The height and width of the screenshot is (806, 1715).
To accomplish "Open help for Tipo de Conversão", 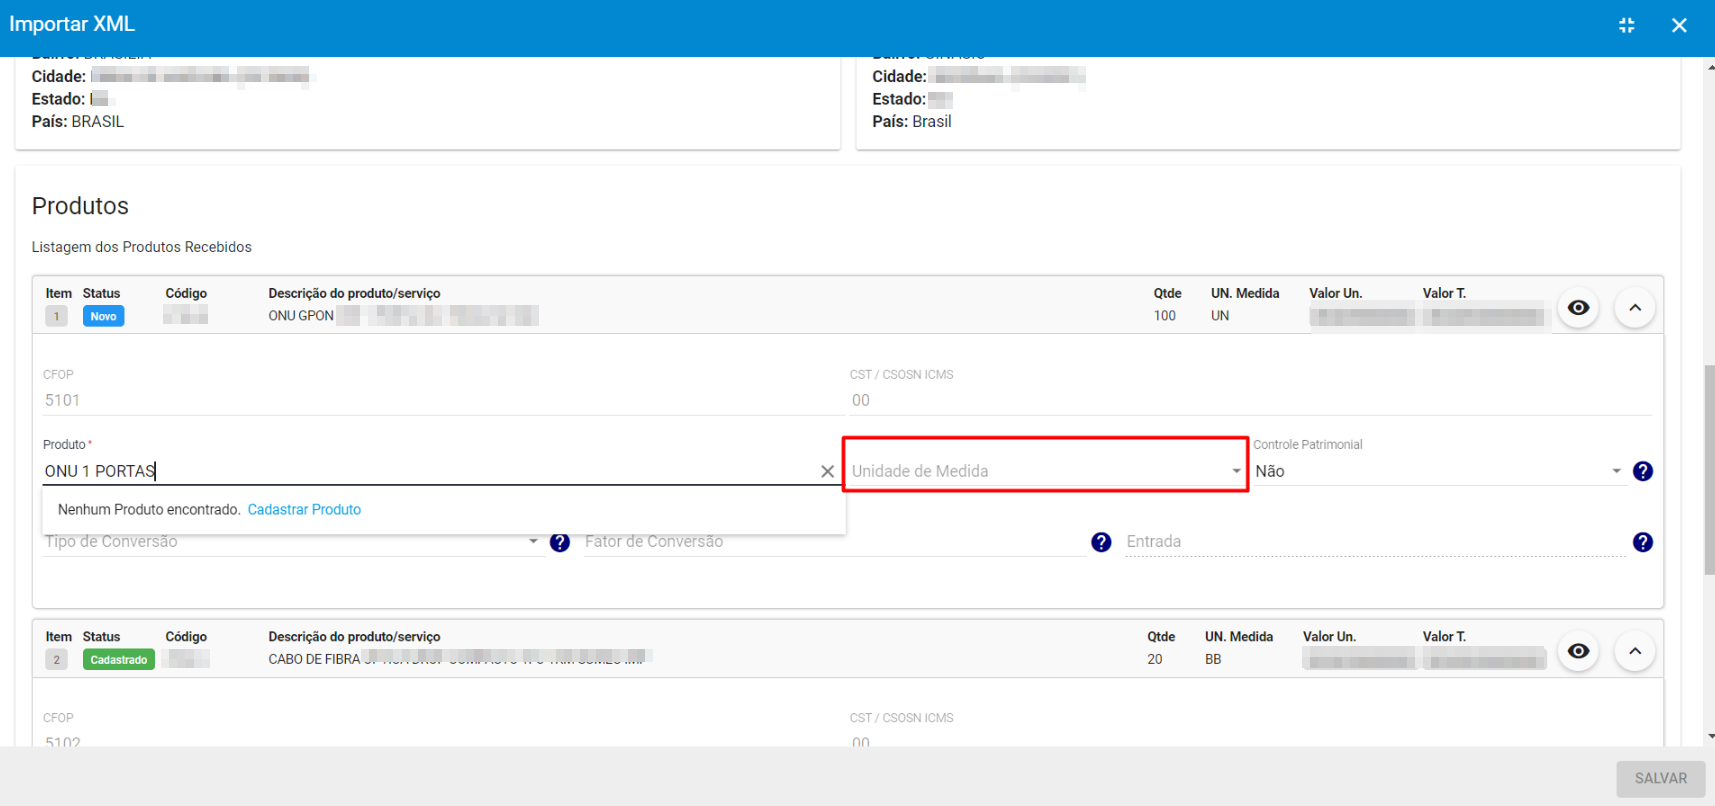I will click(560, 542).
